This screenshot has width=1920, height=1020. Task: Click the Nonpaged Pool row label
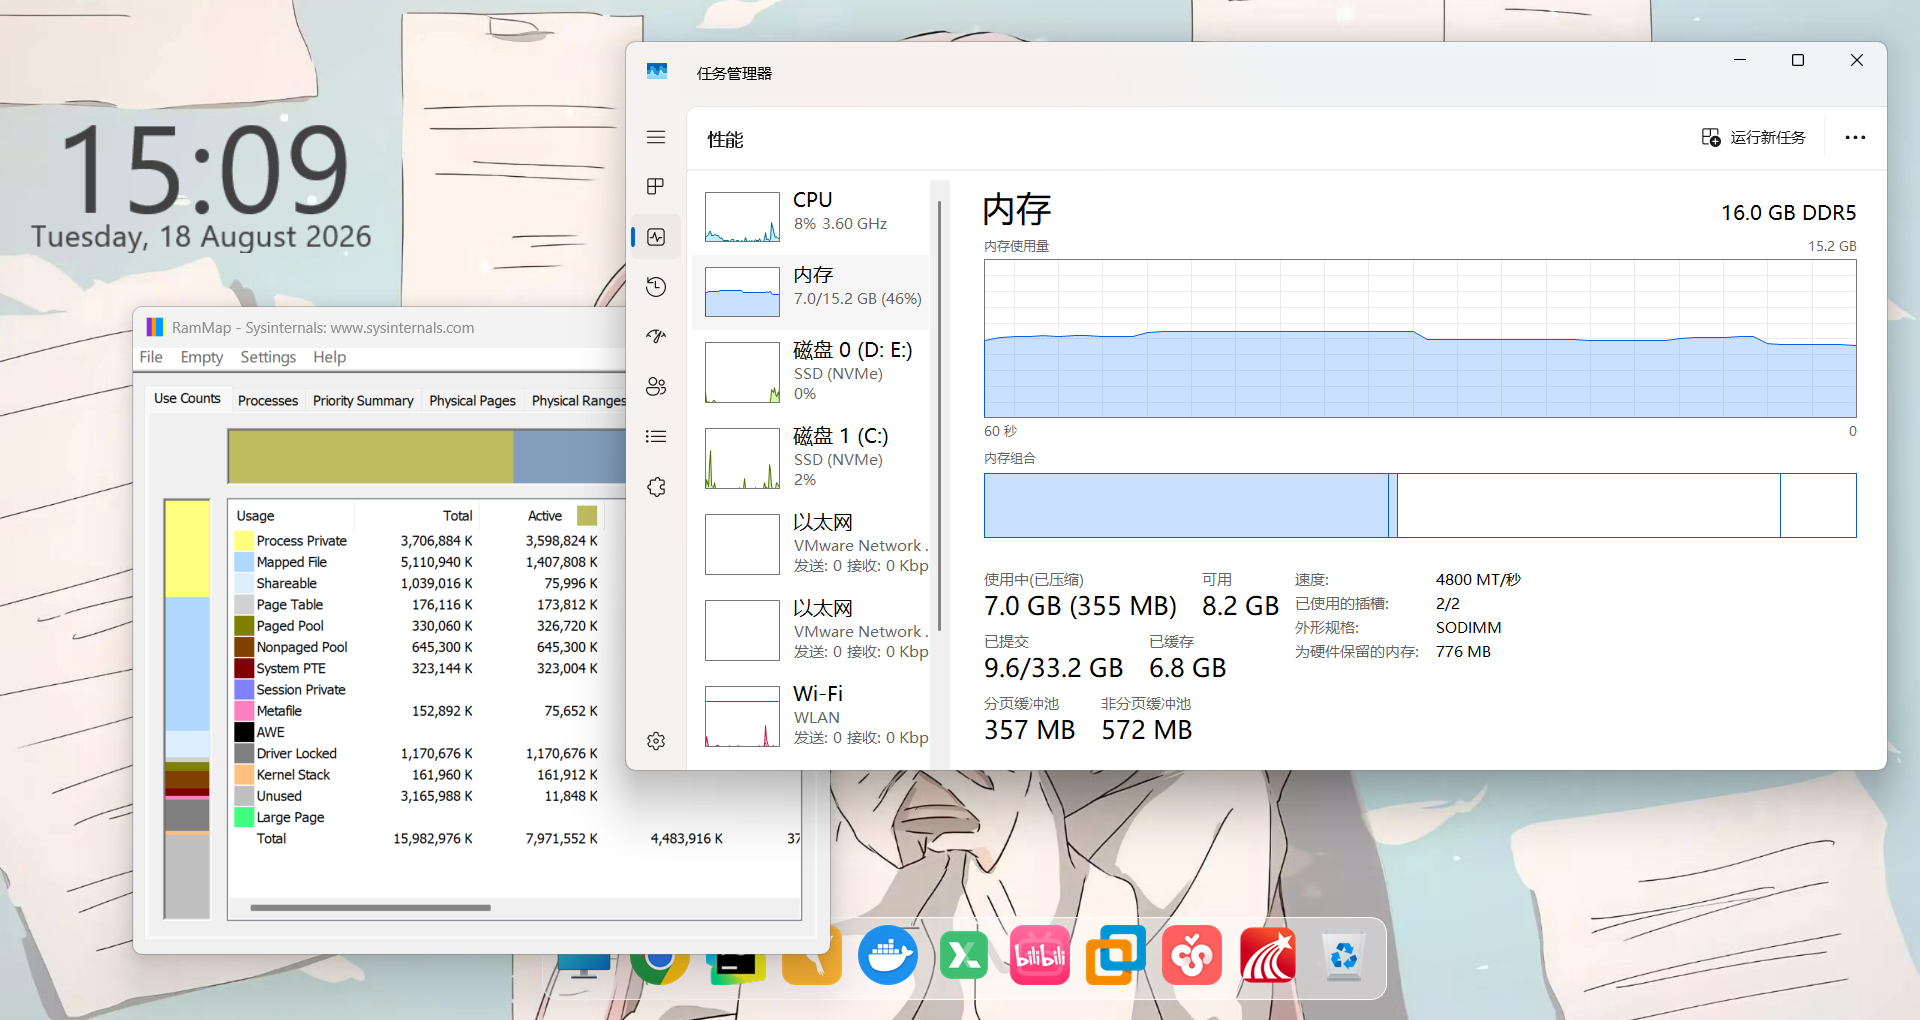(302, 647)
